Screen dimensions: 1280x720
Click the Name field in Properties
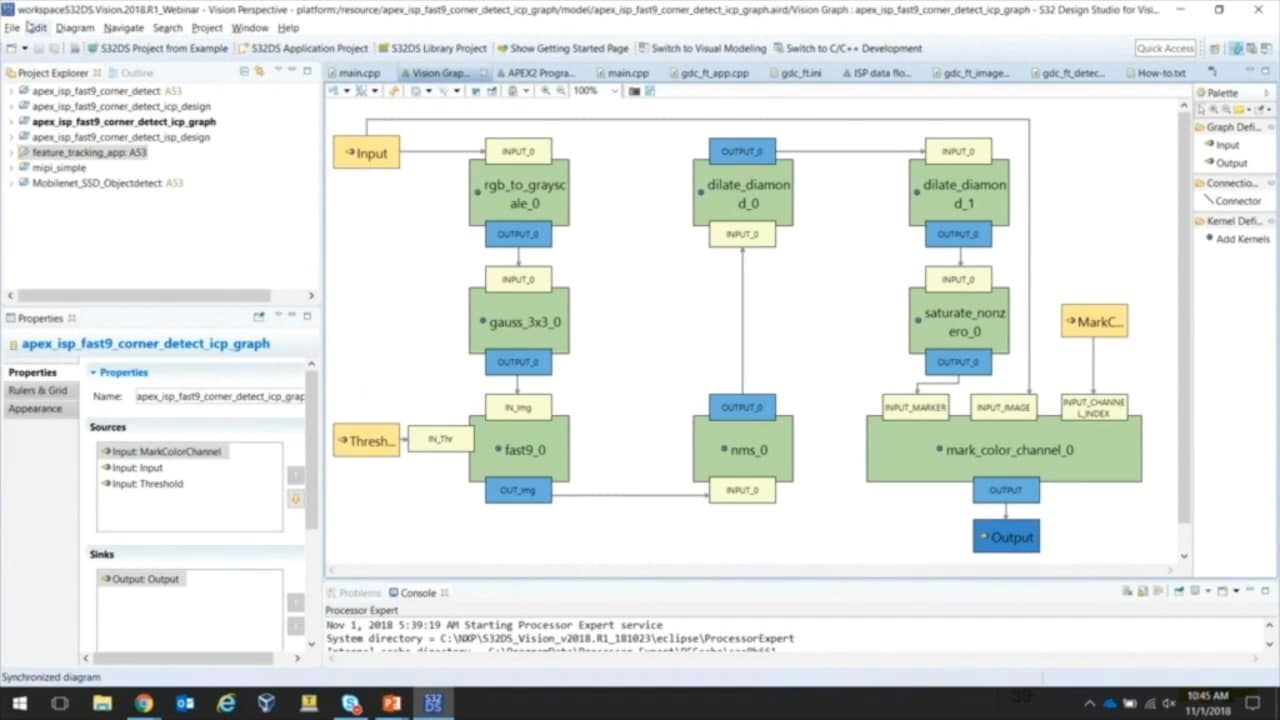pos(220,396)
